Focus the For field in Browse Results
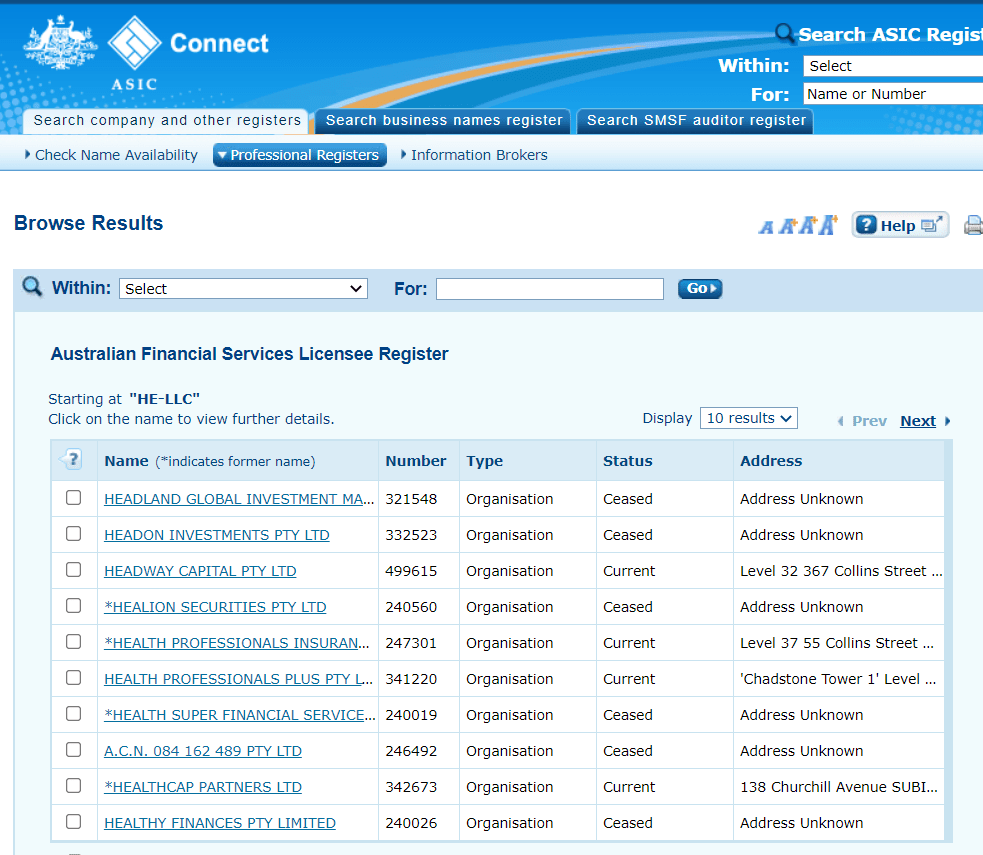The image size is (983, 855). [x=550, y=289]
